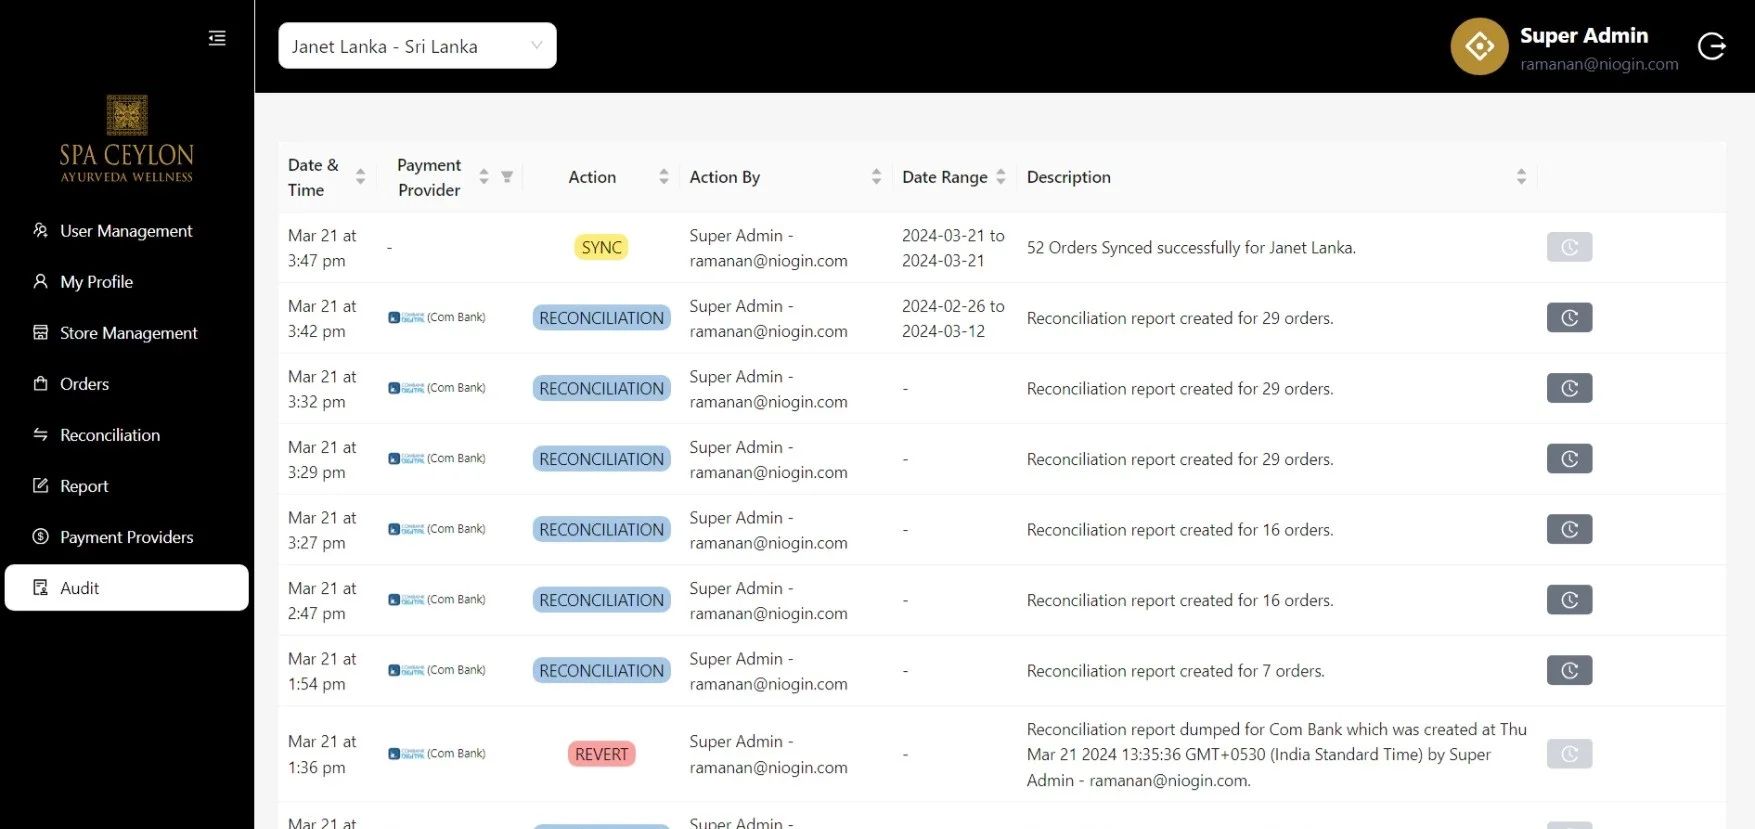The image size is (1755, 829).
Task: Click history icon for 3:27 pm reconciliation row
Action: pos(1569,530)
